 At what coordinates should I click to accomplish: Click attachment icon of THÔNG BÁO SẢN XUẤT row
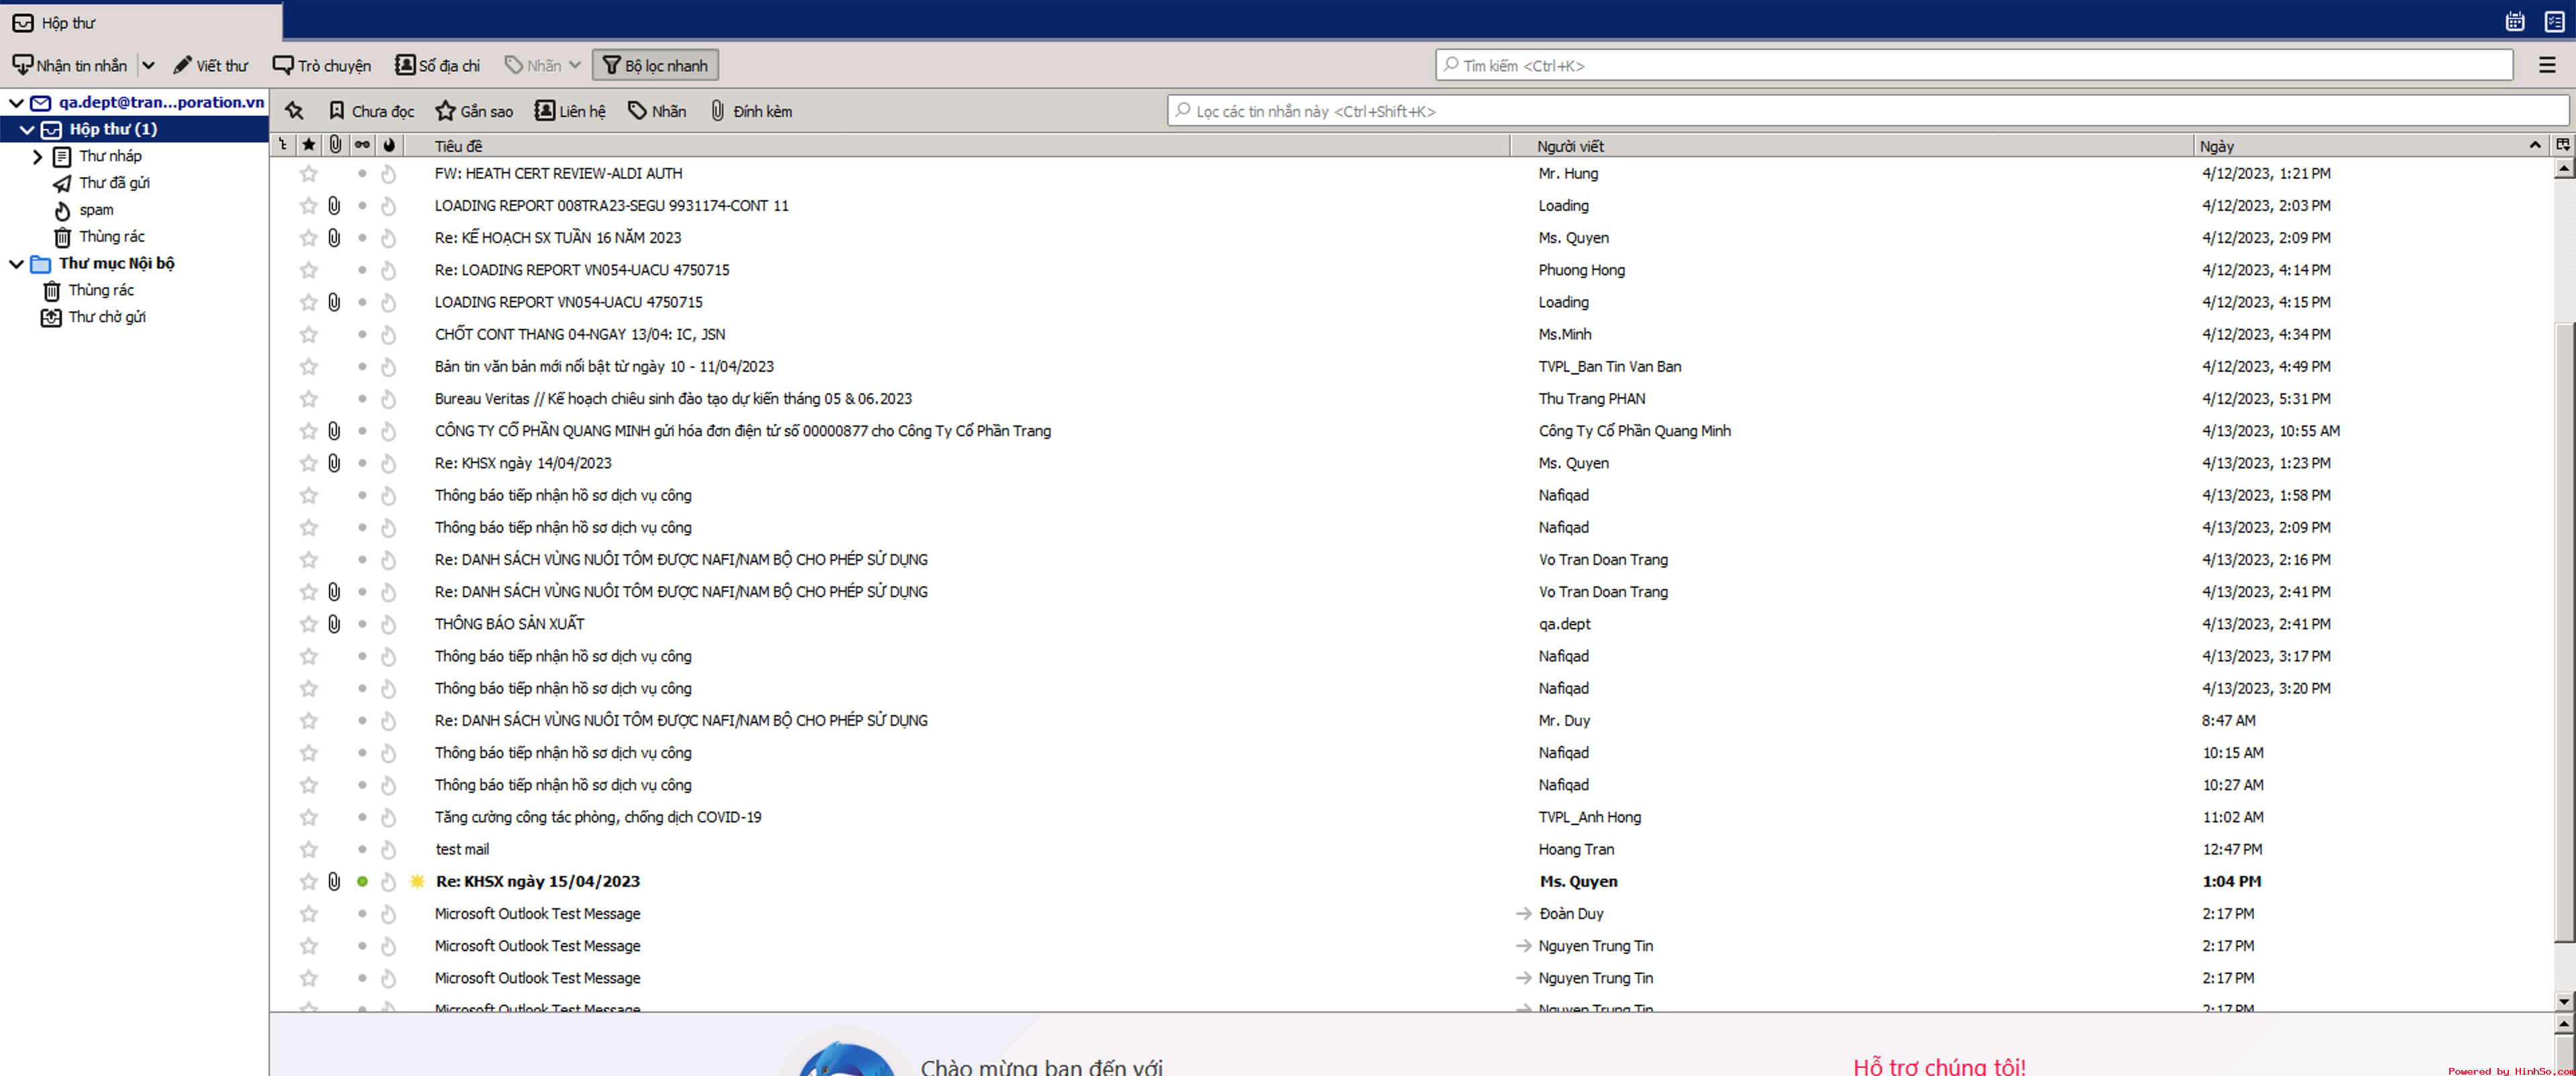334,624
